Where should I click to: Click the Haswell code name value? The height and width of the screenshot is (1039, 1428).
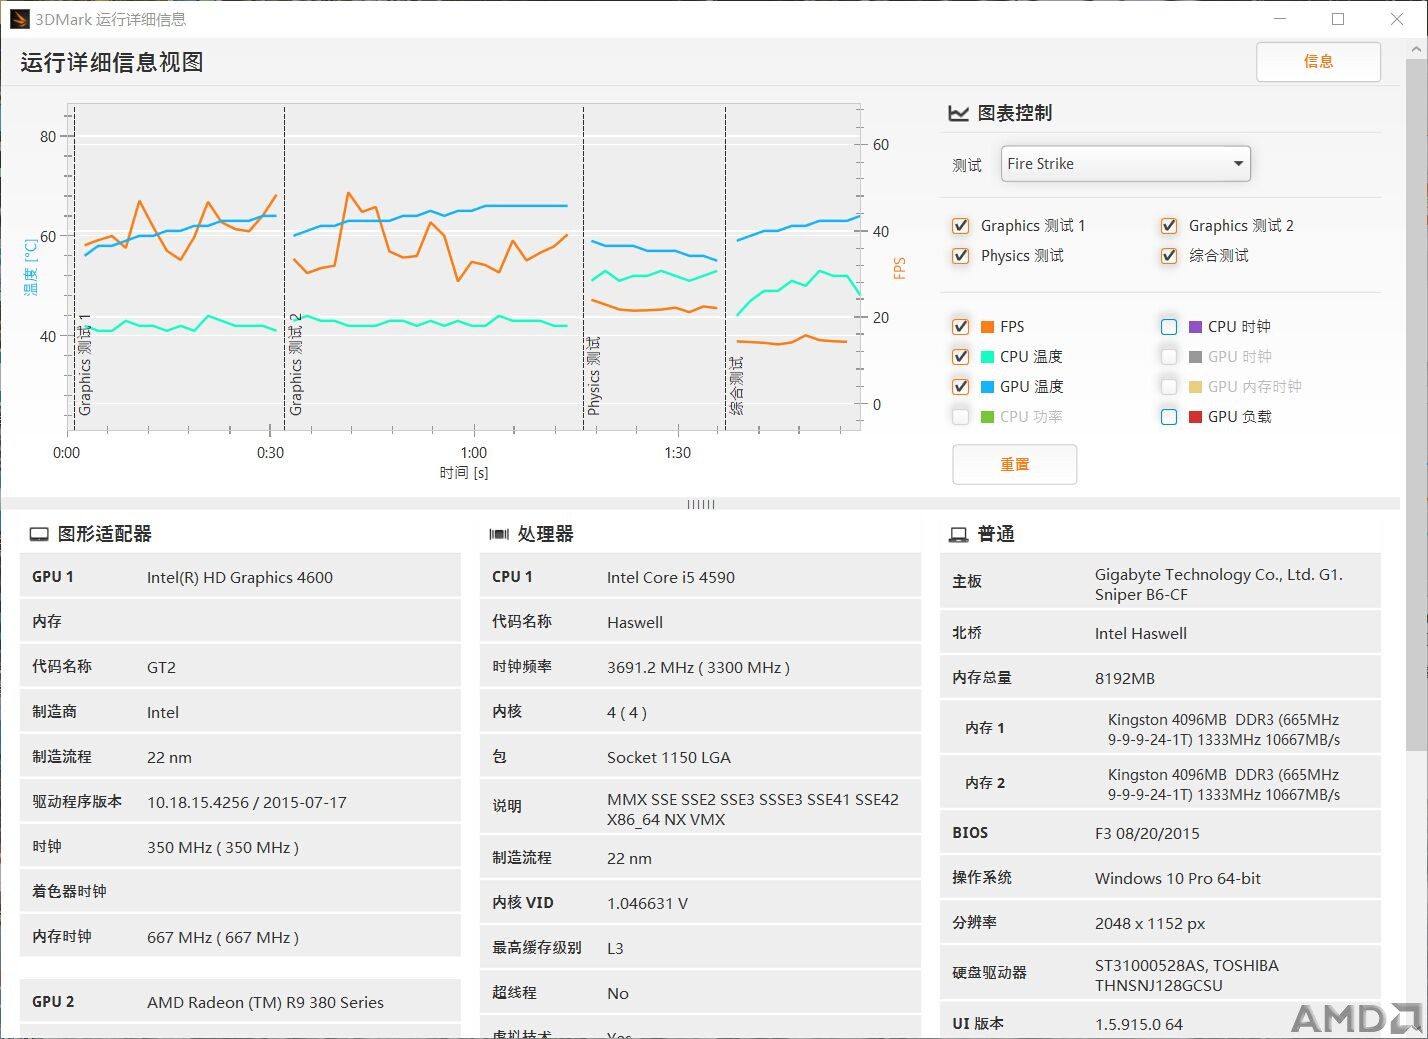635,623
